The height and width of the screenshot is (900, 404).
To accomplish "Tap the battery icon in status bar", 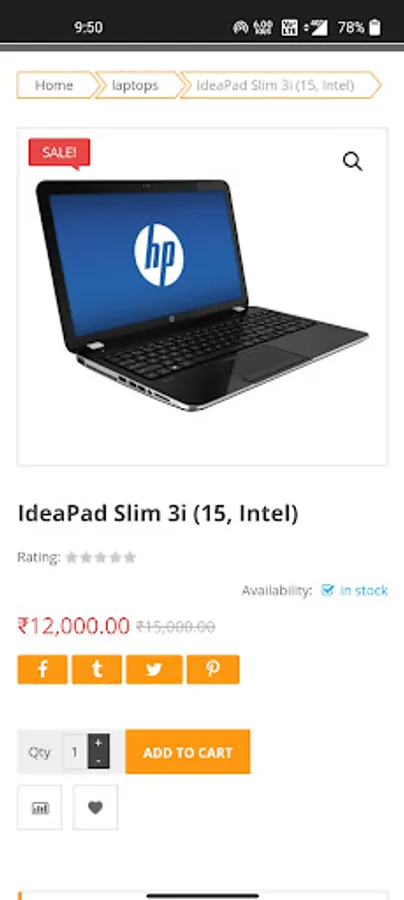I will [x=375, y=27].
